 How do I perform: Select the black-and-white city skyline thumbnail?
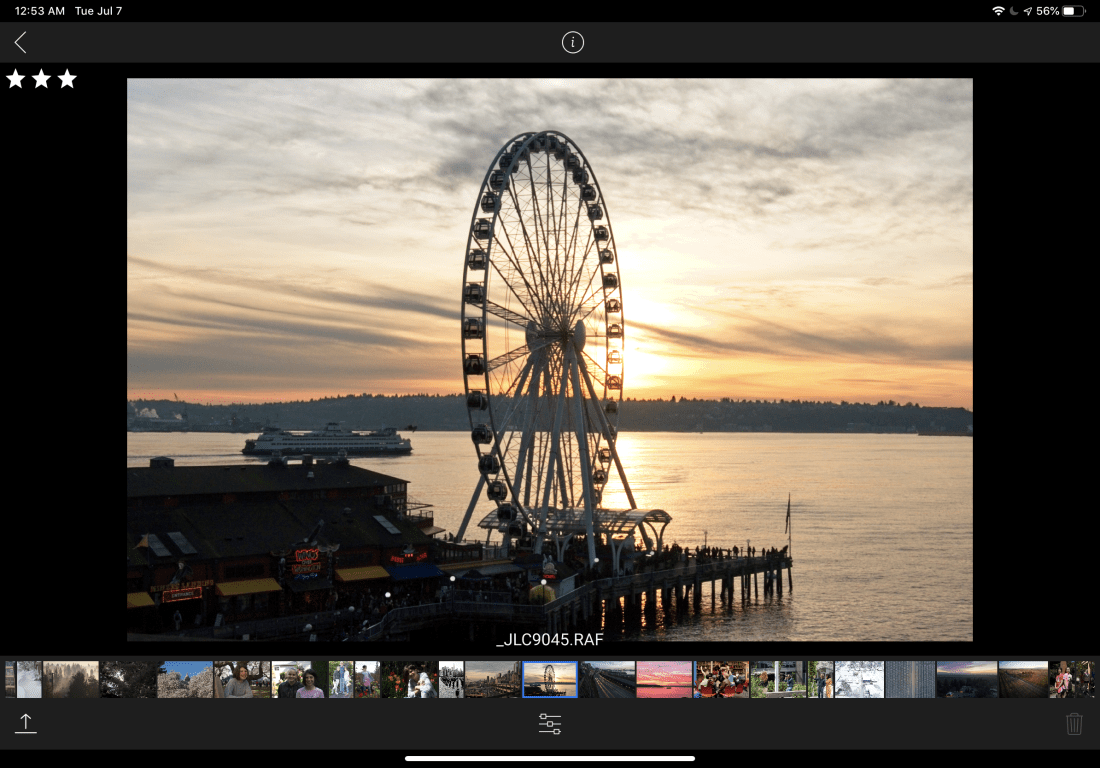451,679
